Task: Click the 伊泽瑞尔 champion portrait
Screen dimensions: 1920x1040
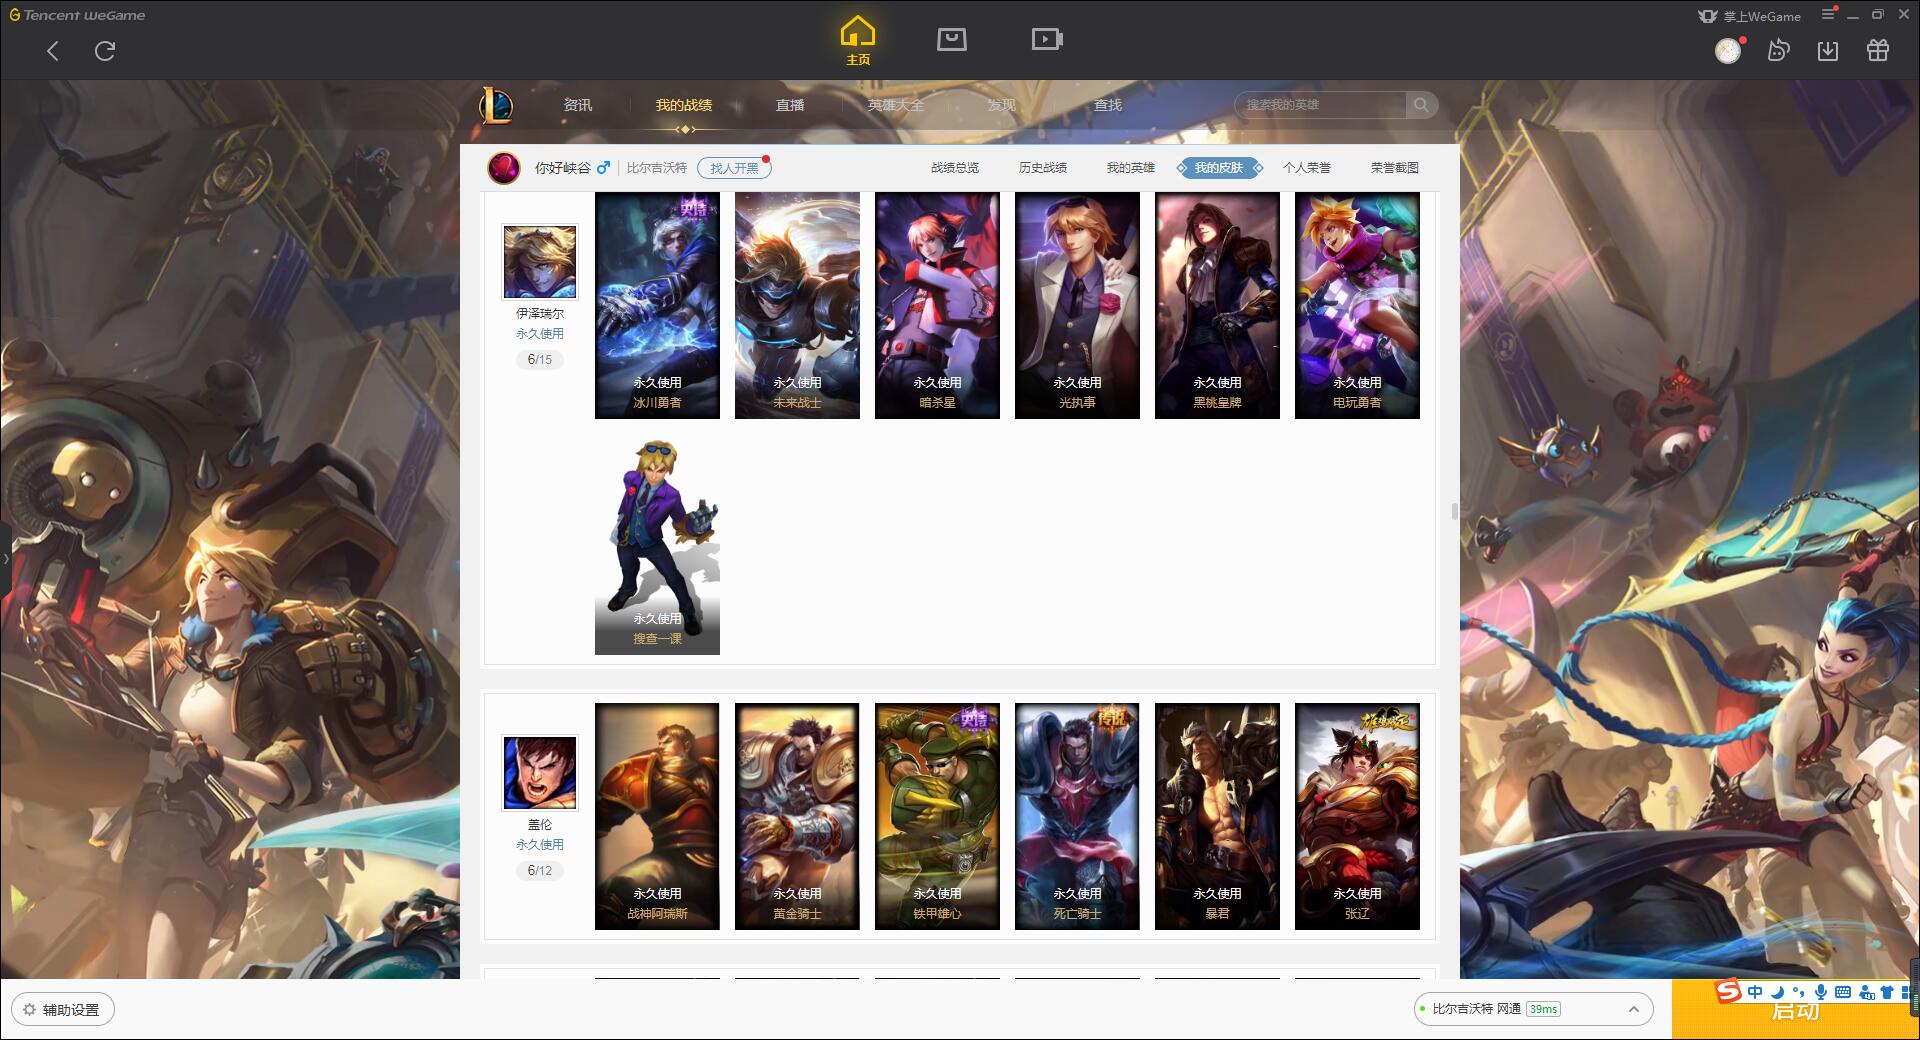Action: (540, 262)
